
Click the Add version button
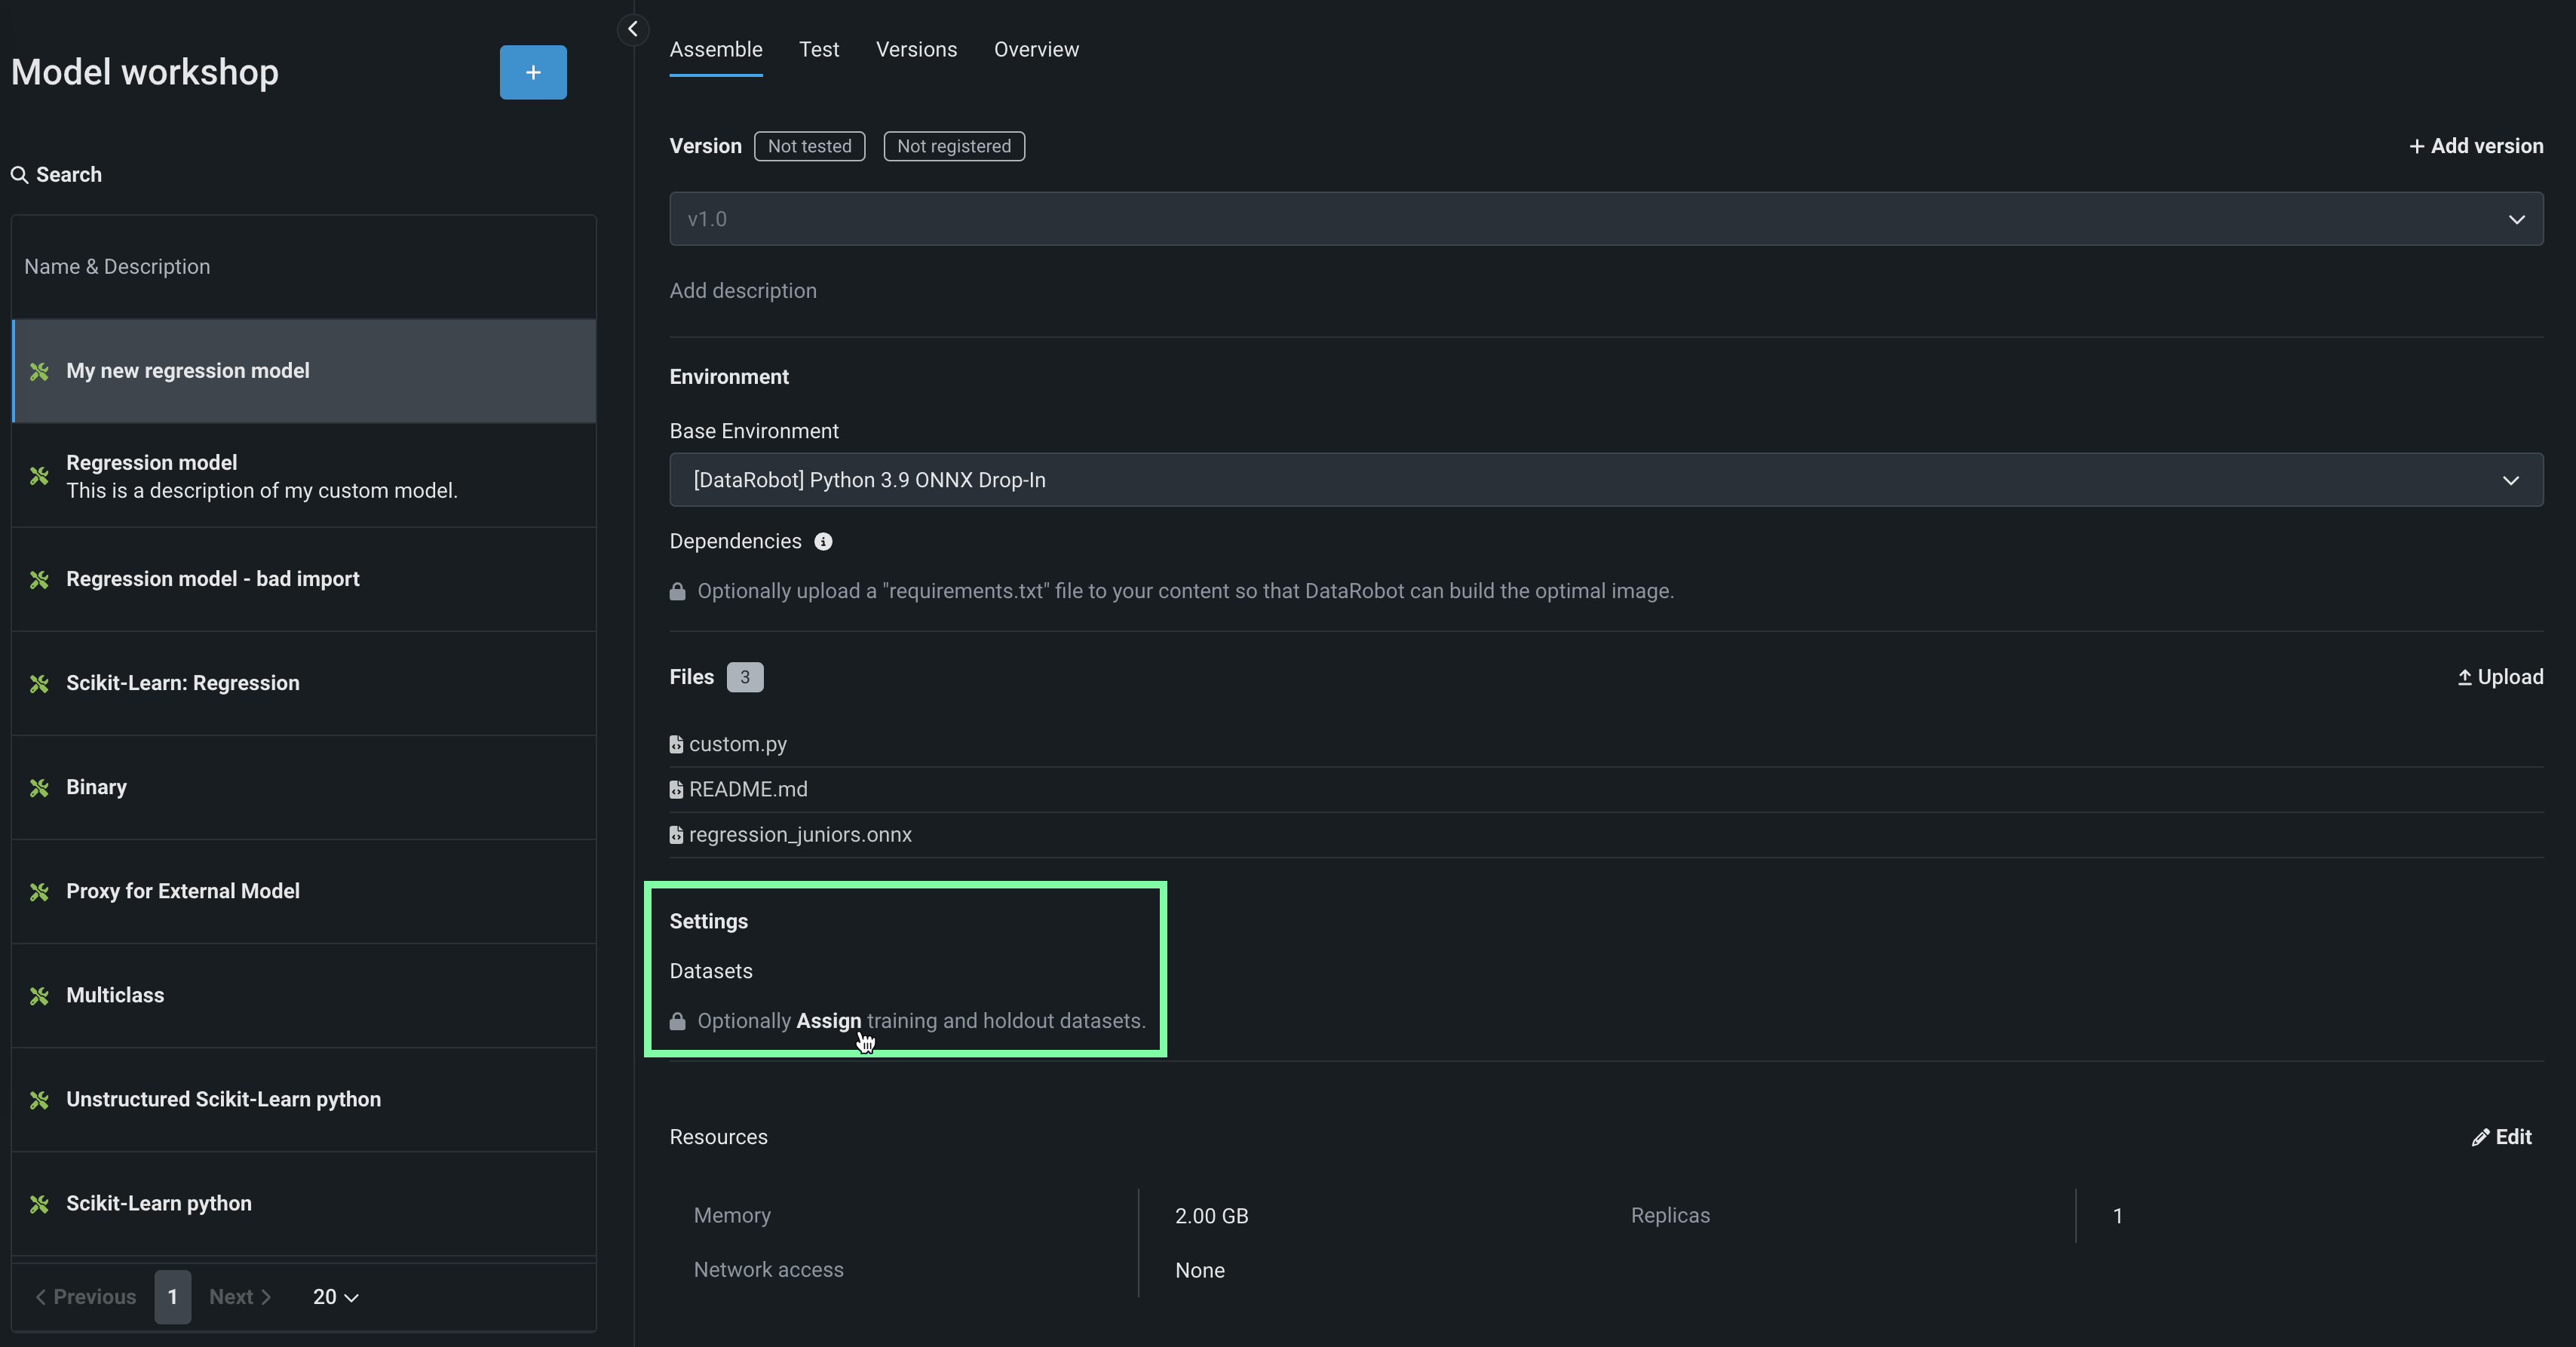(x=2476, y=146)
